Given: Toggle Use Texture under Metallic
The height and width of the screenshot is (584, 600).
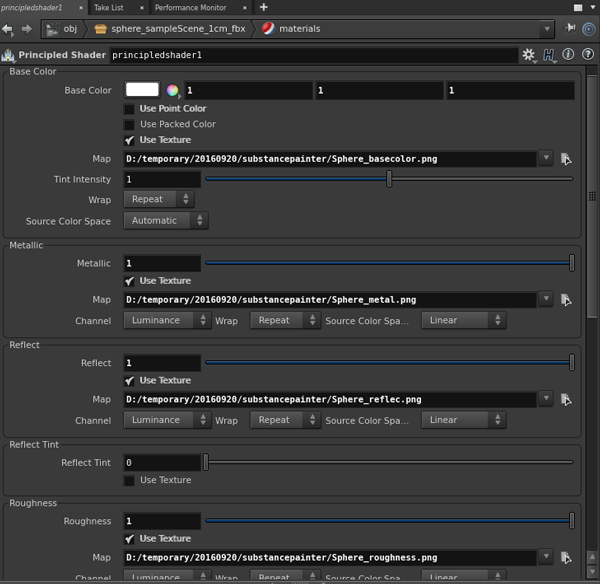Looking at the screenshot, I should point(129,281).
